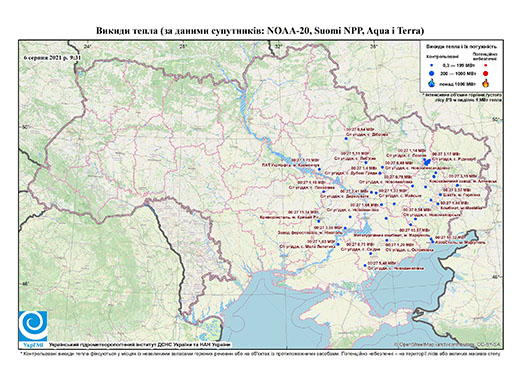Click the small red dot in the legend
This screenshot has width=520, height=368.
coord(486,65)
